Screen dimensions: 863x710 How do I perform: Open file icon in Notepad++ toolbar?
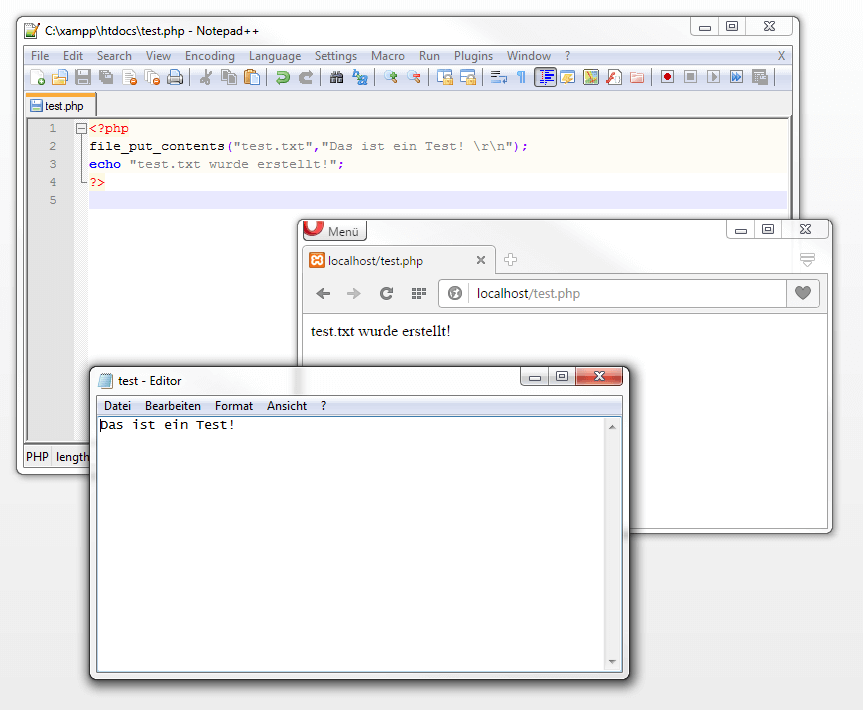pos(60,77)
